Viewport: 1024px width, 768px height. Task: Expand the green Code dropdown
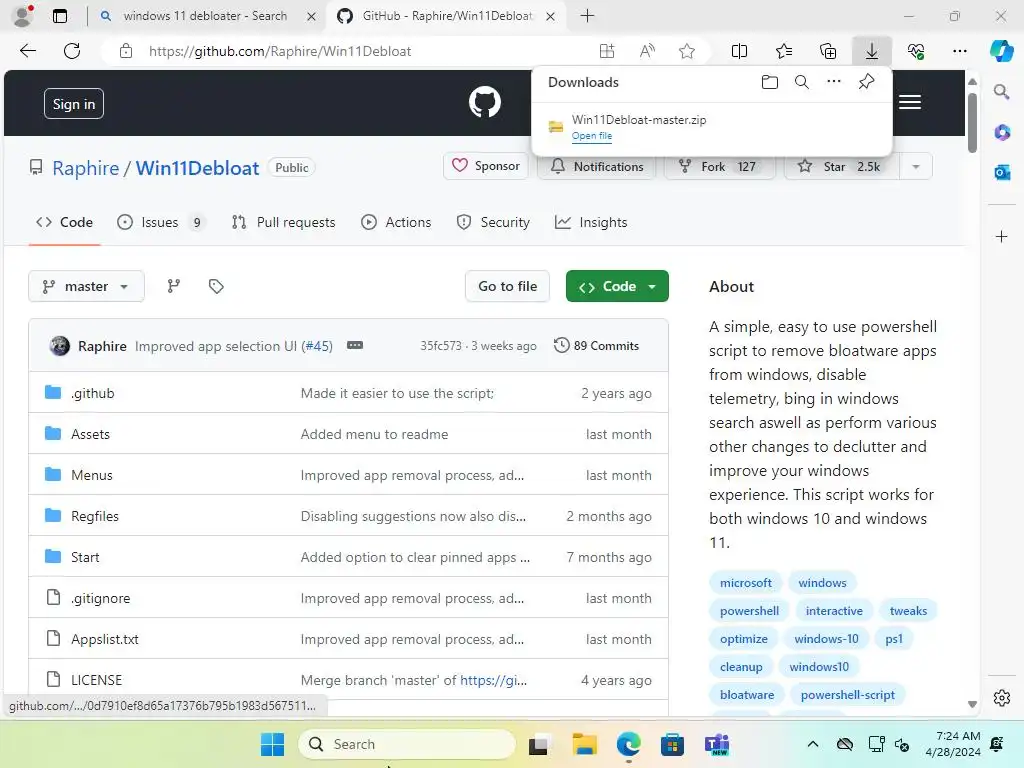617,286
